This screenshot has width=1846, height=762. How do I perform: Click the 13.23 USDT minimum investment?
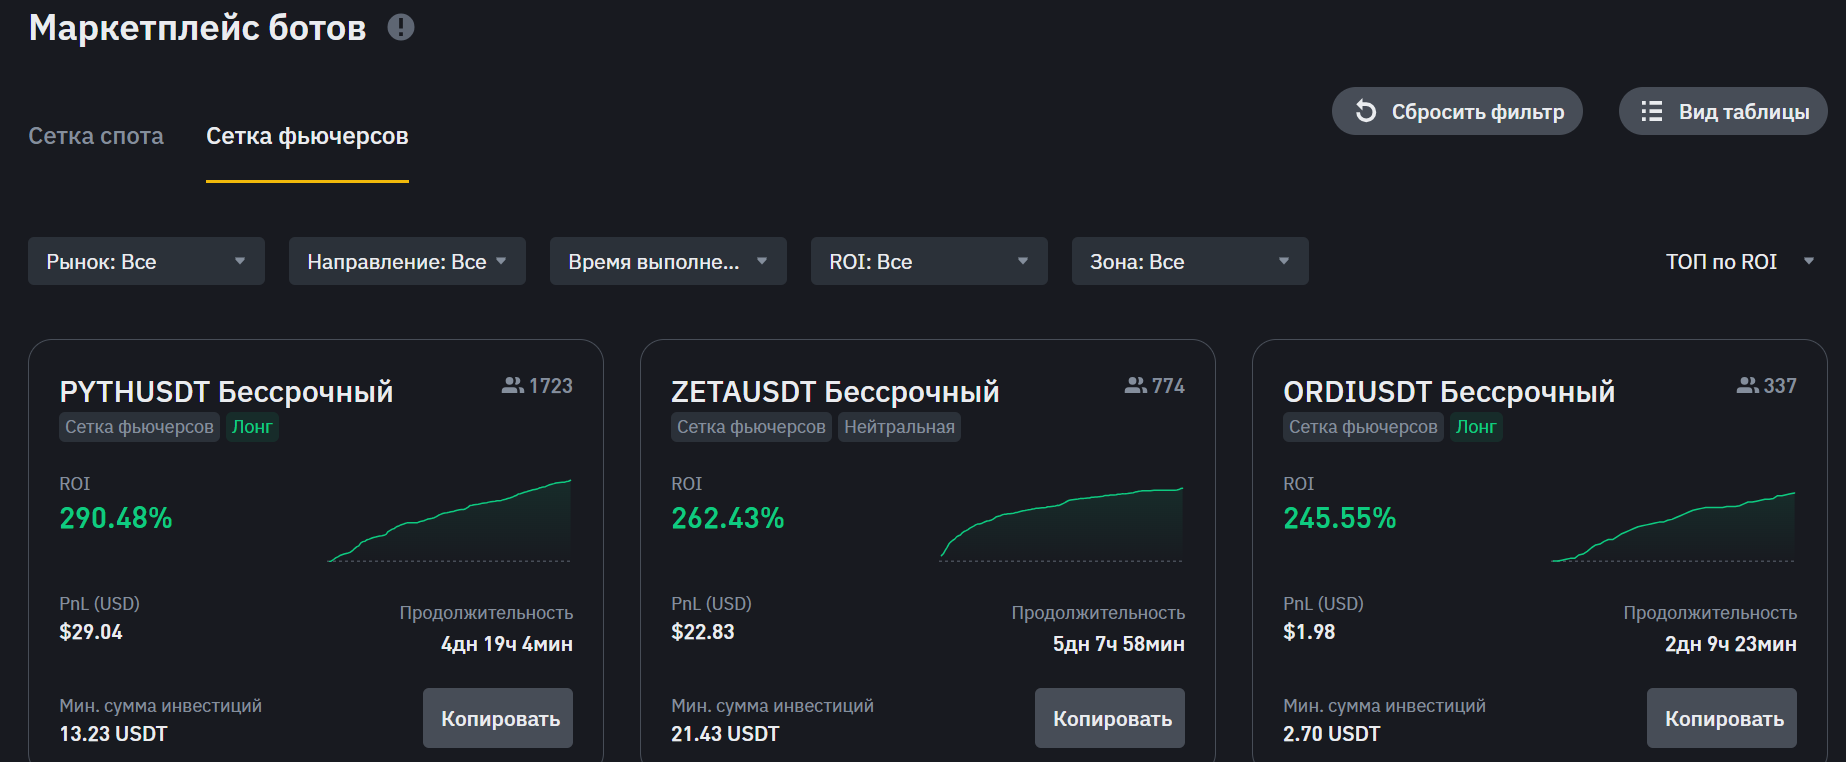tap(114, 734)
